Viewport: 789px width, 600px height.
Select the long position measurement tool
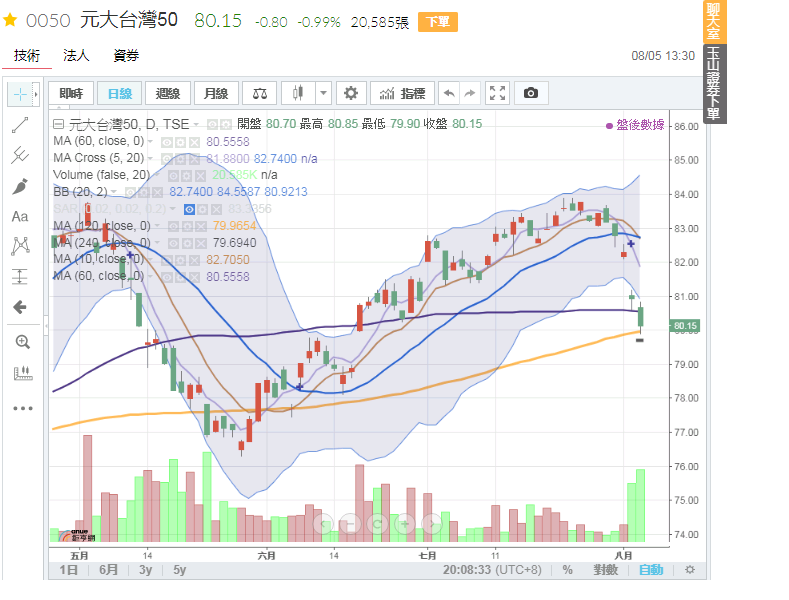coord(20,276)
